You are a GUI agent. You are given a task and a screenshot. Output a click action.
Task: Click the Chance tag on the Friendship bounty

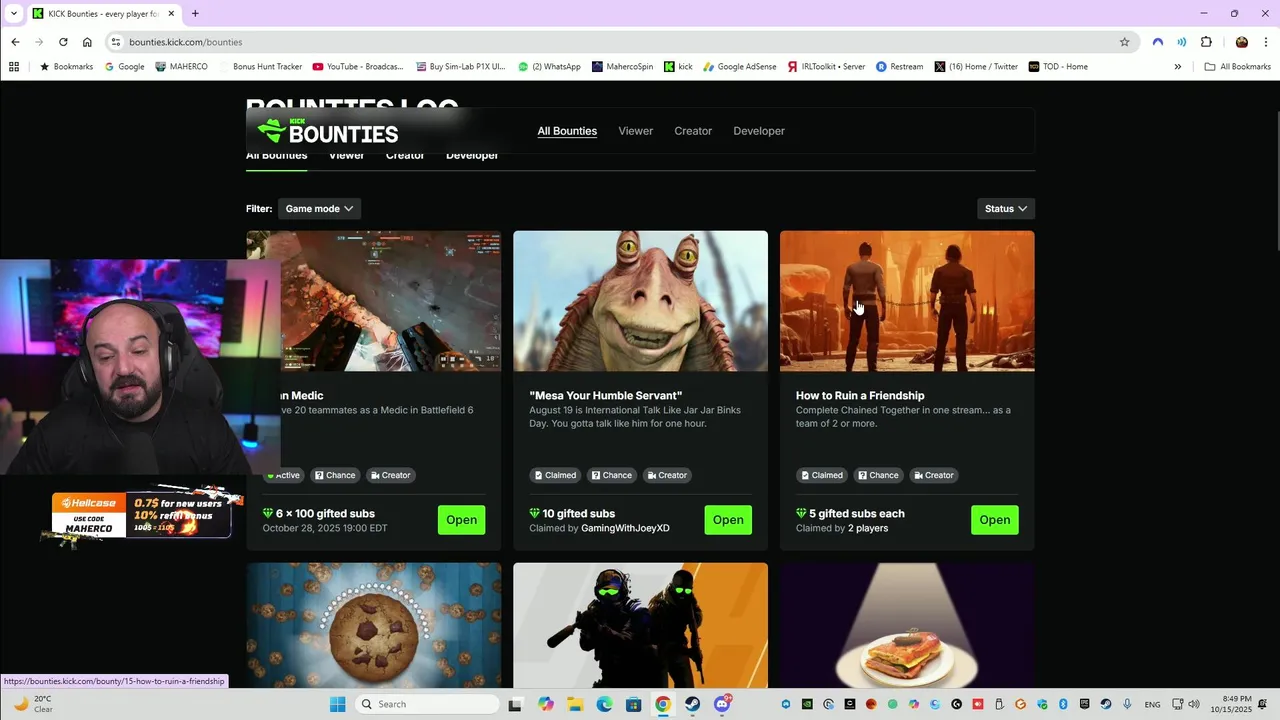pos(879,475)
